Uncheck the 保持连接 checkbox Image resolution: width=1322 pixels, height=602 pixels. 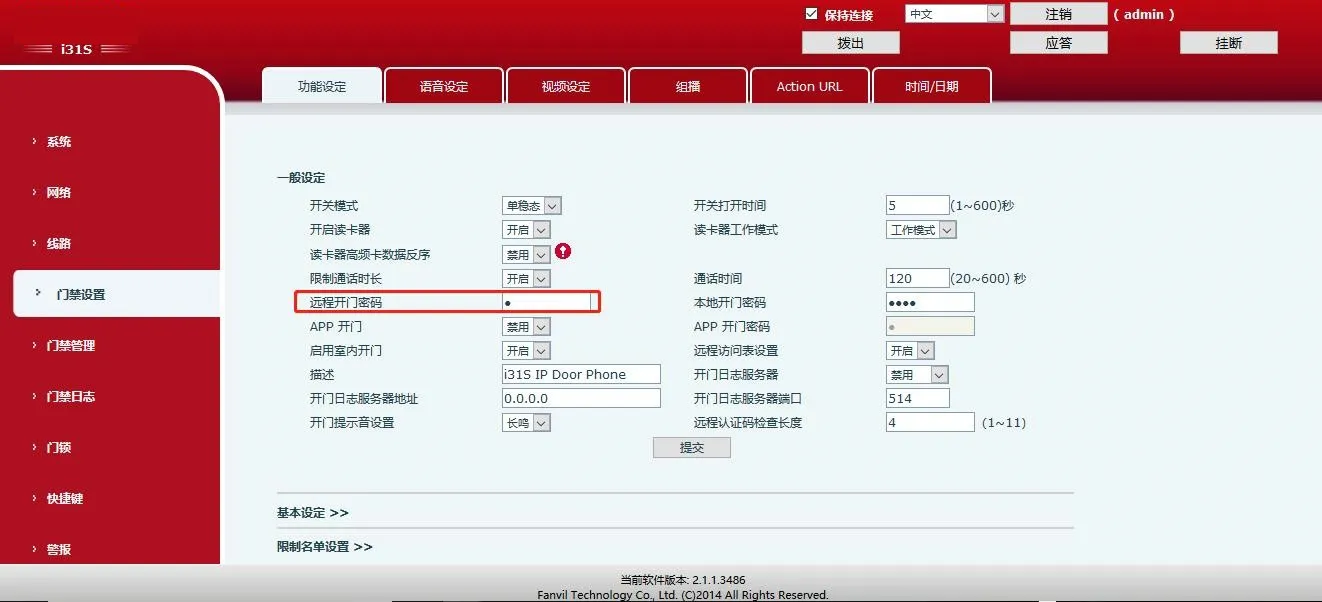(x=813, y=13)
